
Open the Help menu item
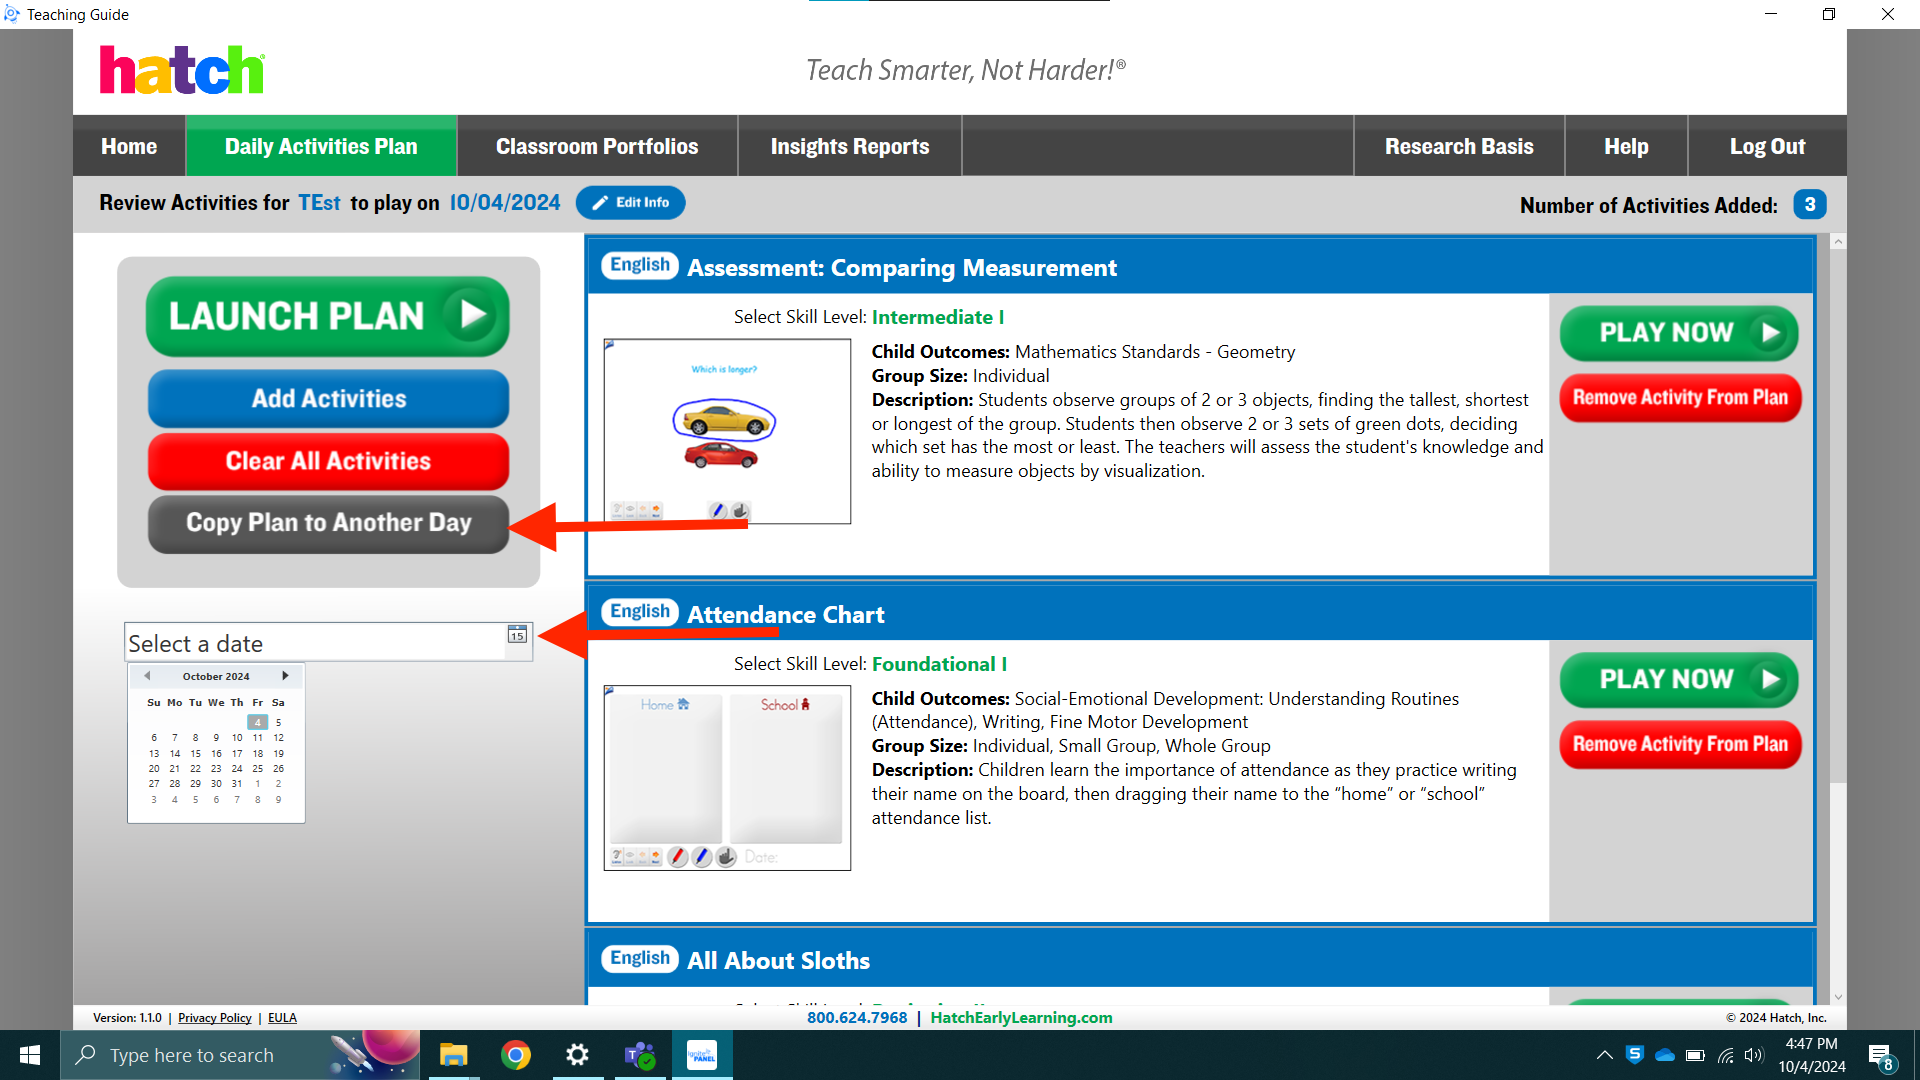pos(1626,146)
